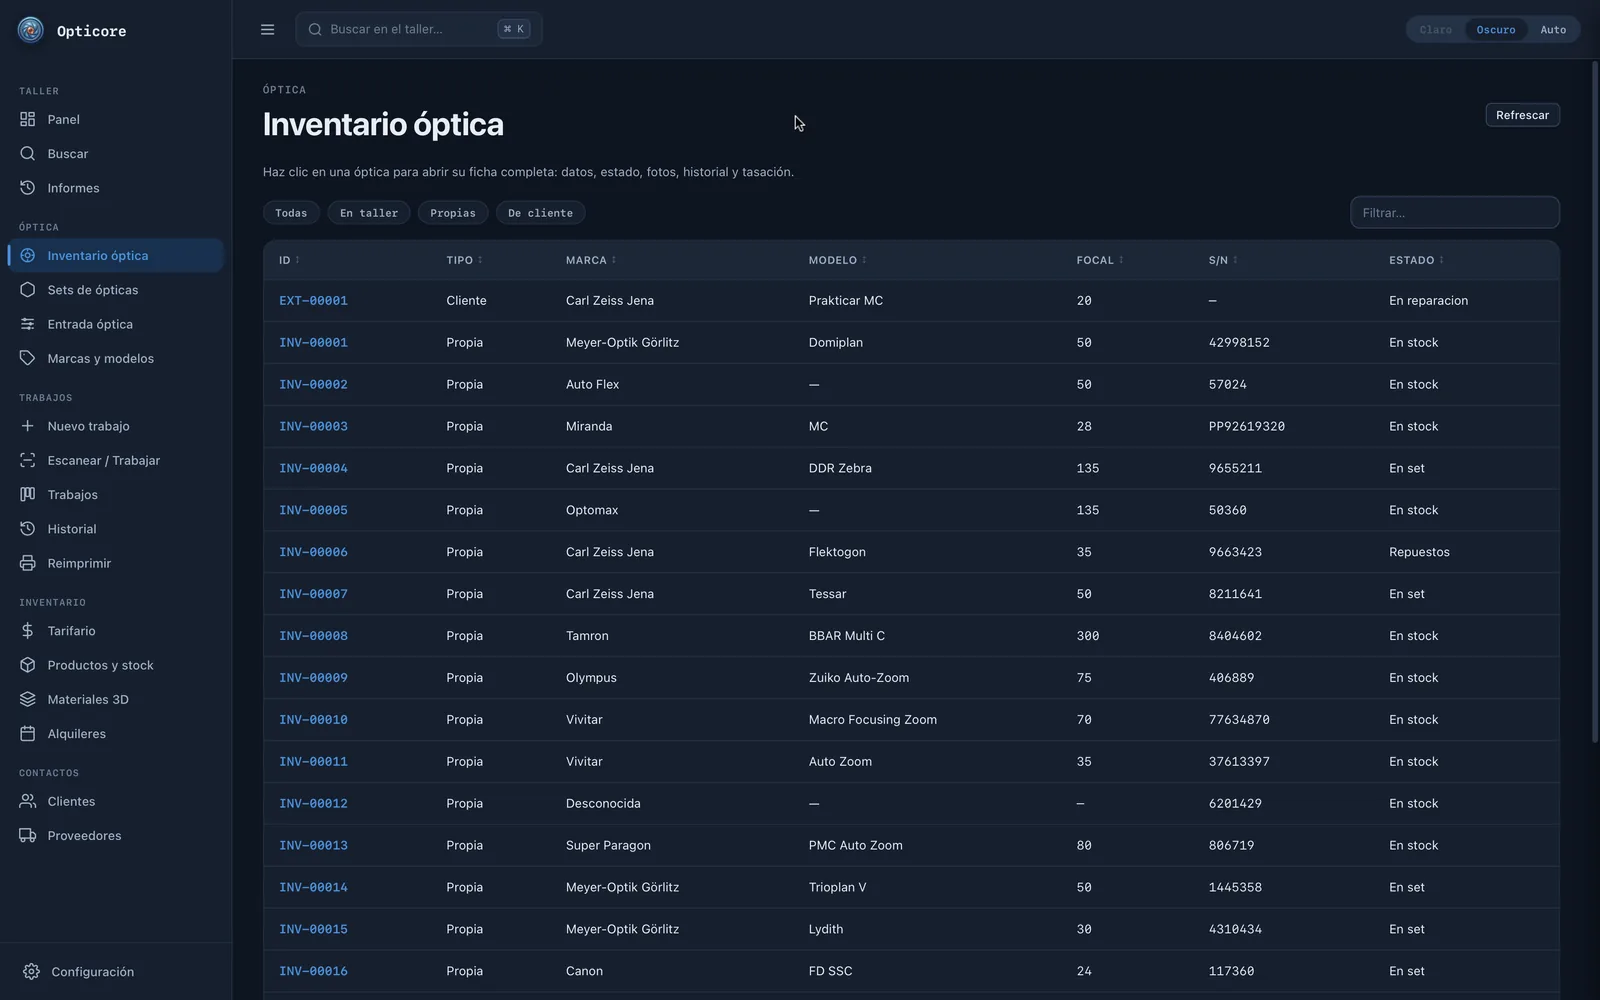Click the En reparacion status cell
The width and height of the screenshot is (1600, 1000).
1428,301
